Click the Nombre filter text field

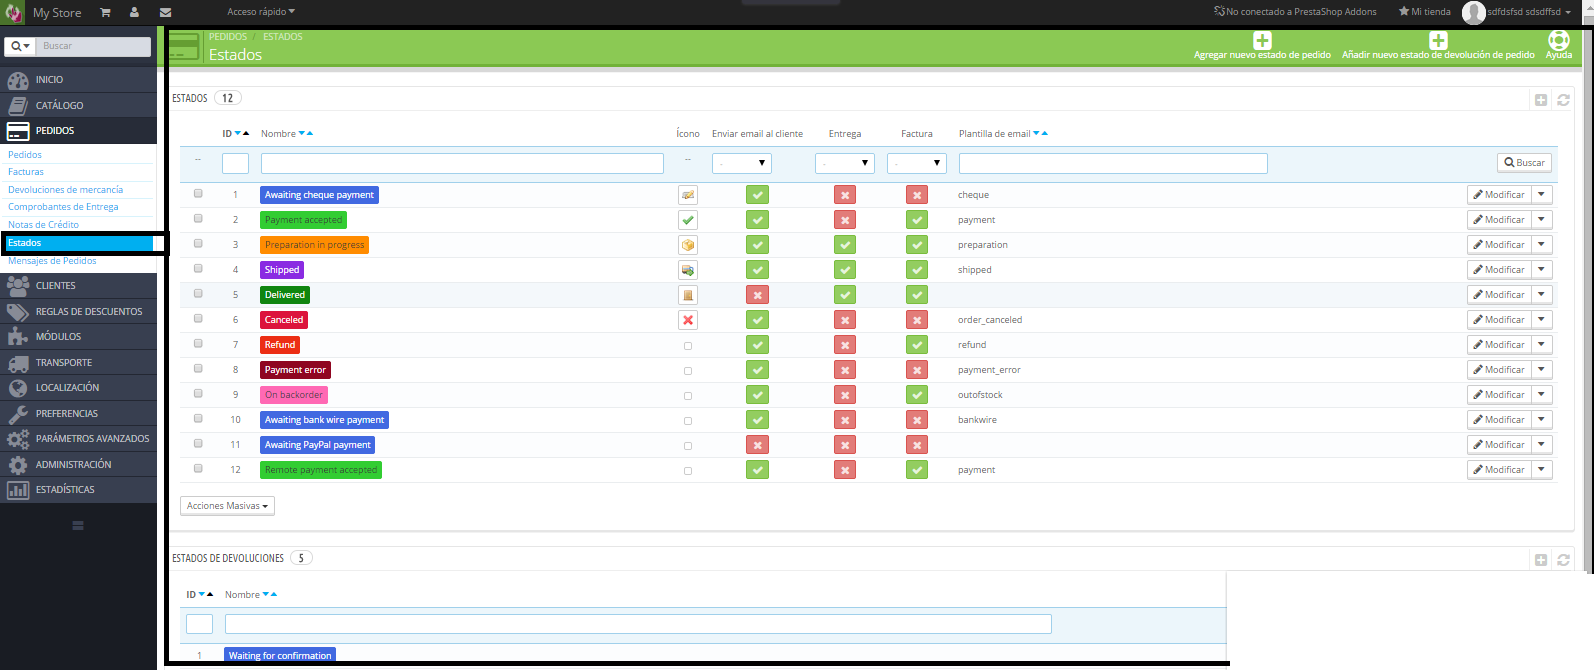462,163
